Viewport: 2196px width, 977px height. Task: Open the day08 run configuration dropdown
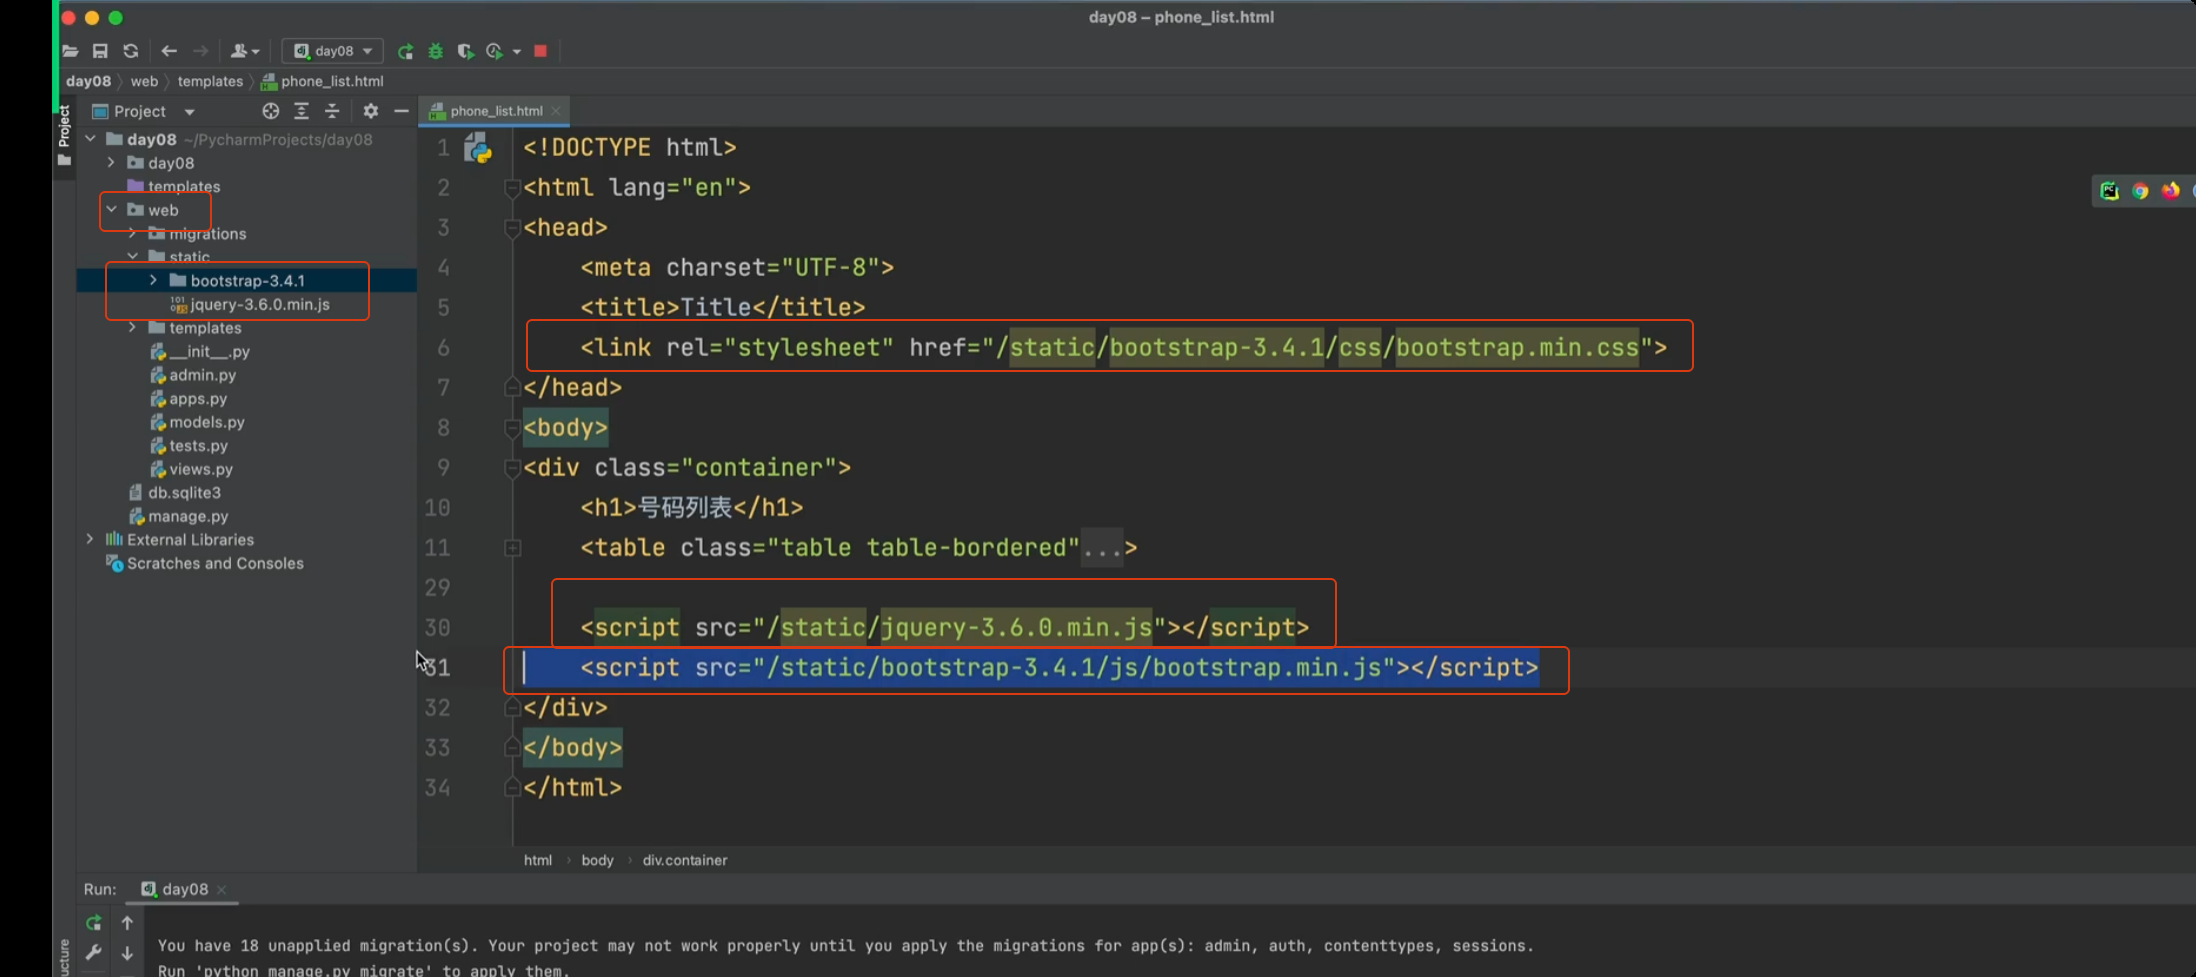click(333, 51)
